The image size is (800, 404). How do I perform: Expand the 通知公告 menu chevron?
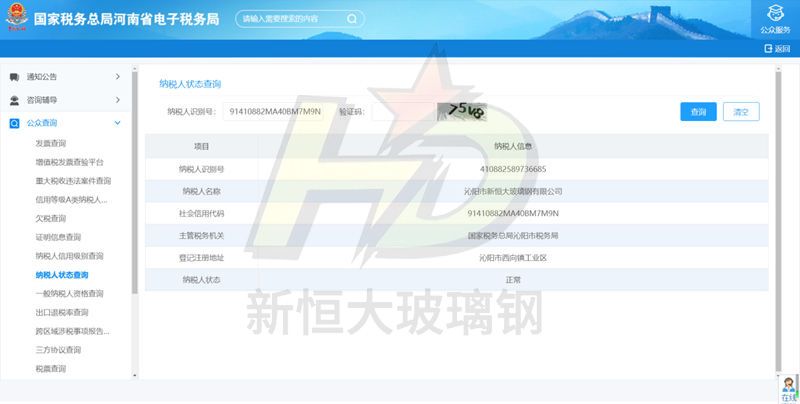point(118,77)
